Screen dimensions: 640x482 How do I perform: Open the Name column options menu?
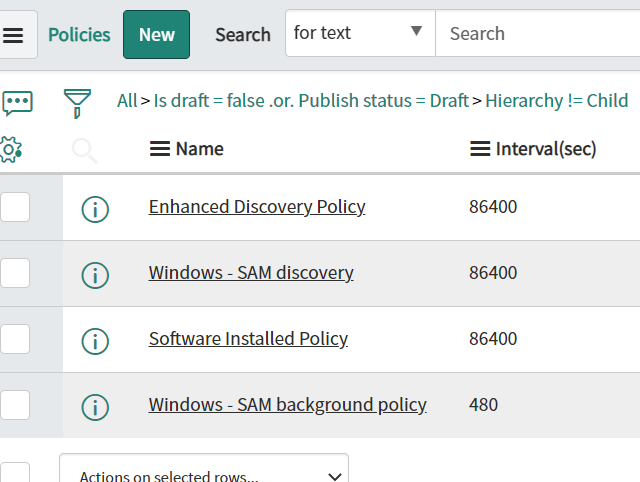point(159,149)
